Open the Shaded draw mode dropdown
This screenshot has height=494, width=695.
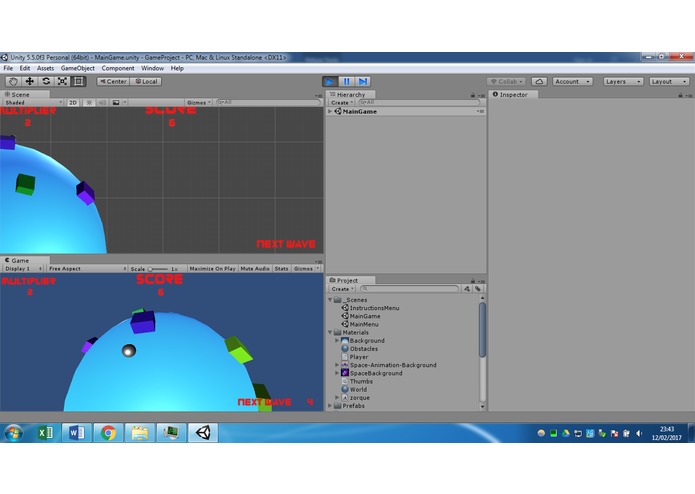point(33,102)
